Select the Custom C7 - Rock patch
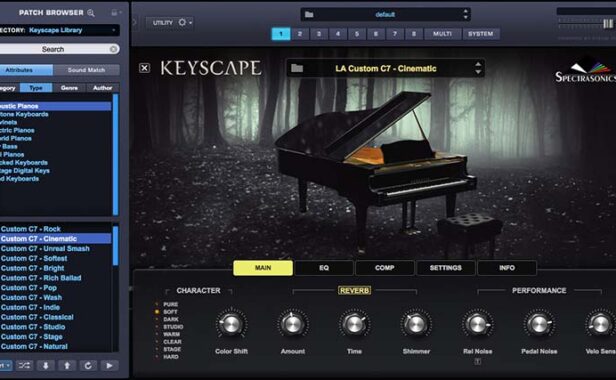The image size is (616, 380). pos(55,229)
